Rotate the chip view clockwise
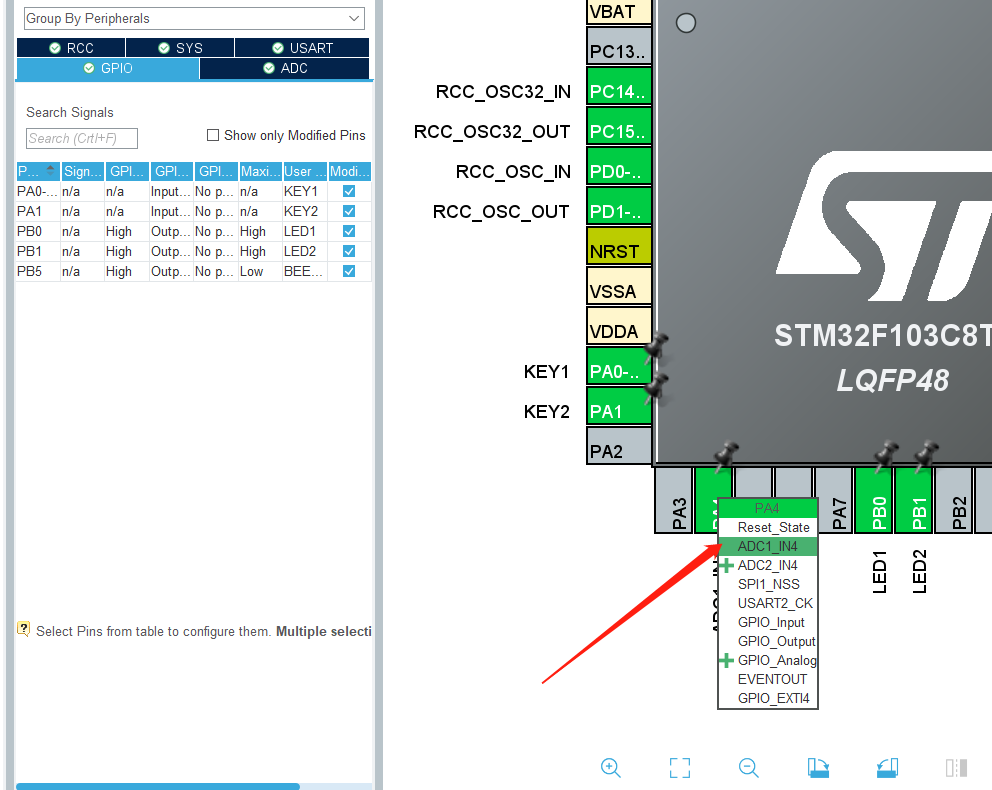This screenshot has height=790, width=992. coord(818,767)
